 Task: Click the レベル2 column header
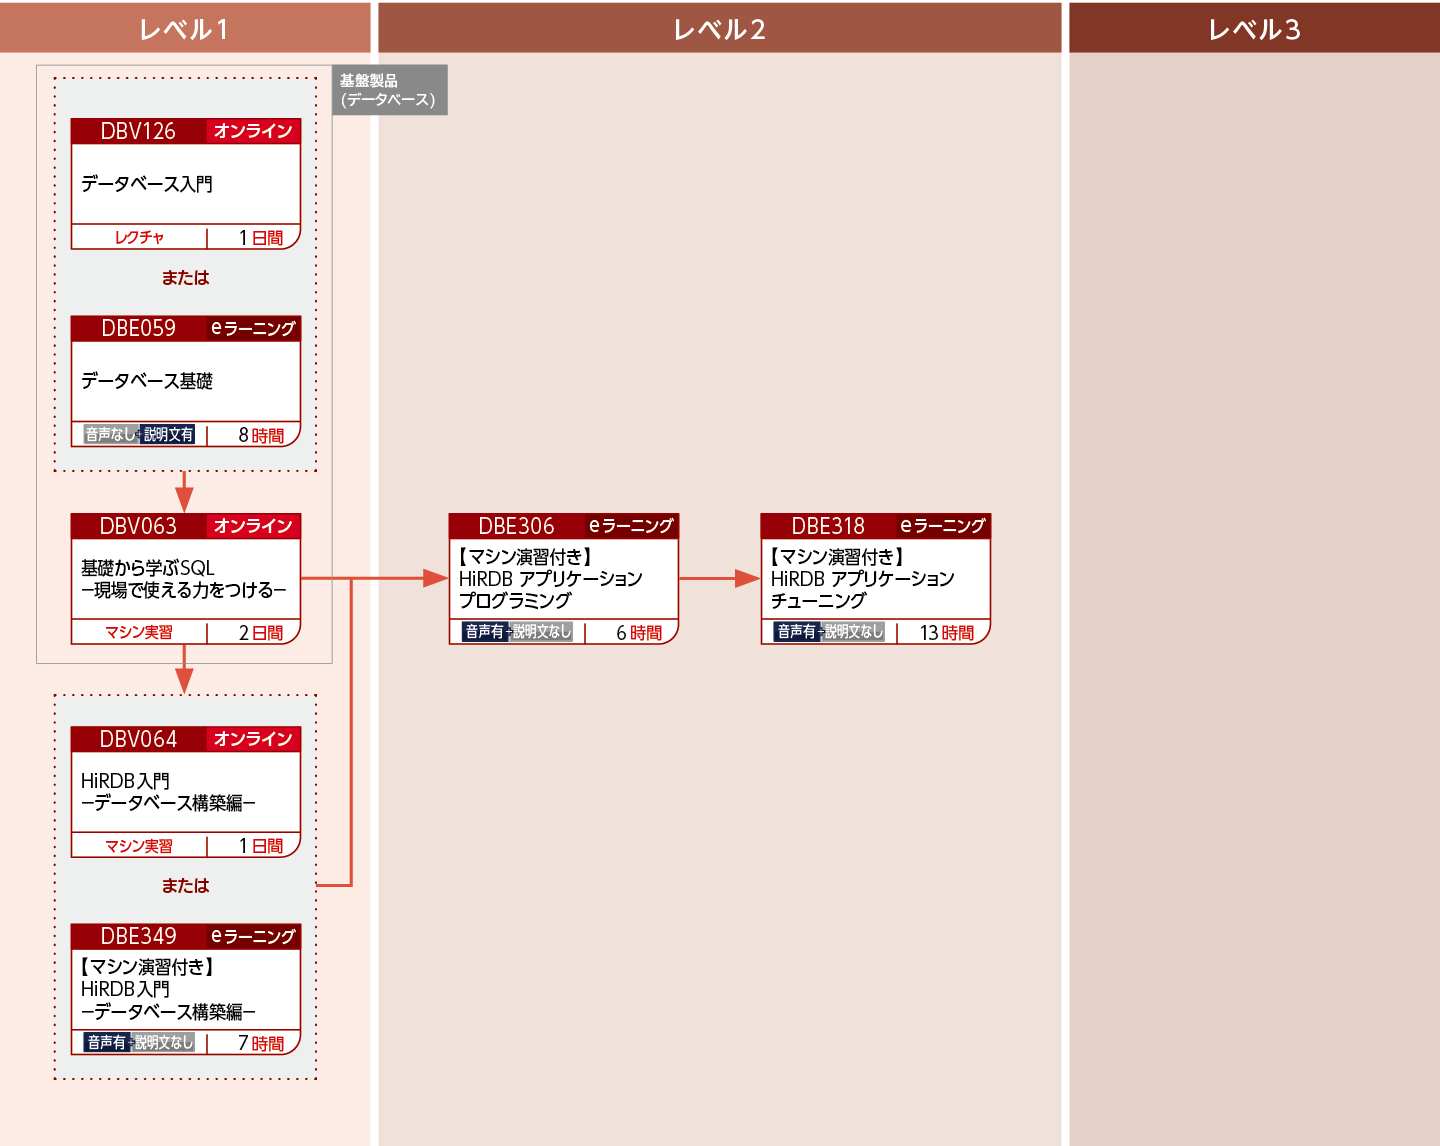click(720, 28)
